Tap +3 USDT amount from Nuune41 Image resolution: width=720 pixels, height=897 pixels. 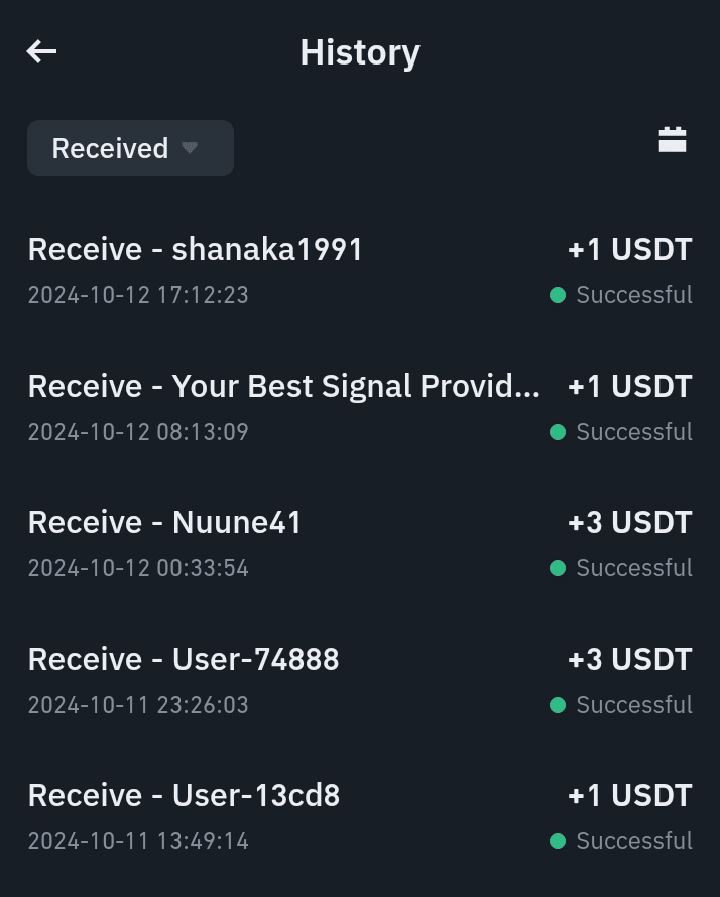tap(630, 522)
